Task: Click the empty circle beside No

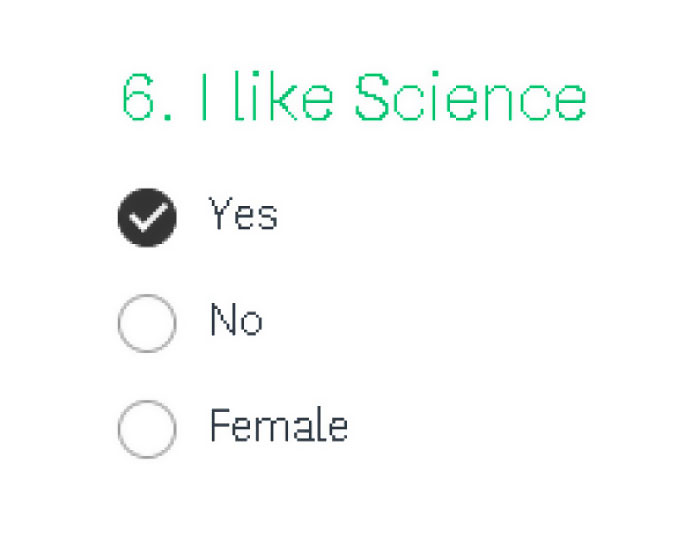Action: [x=147, y=323]
